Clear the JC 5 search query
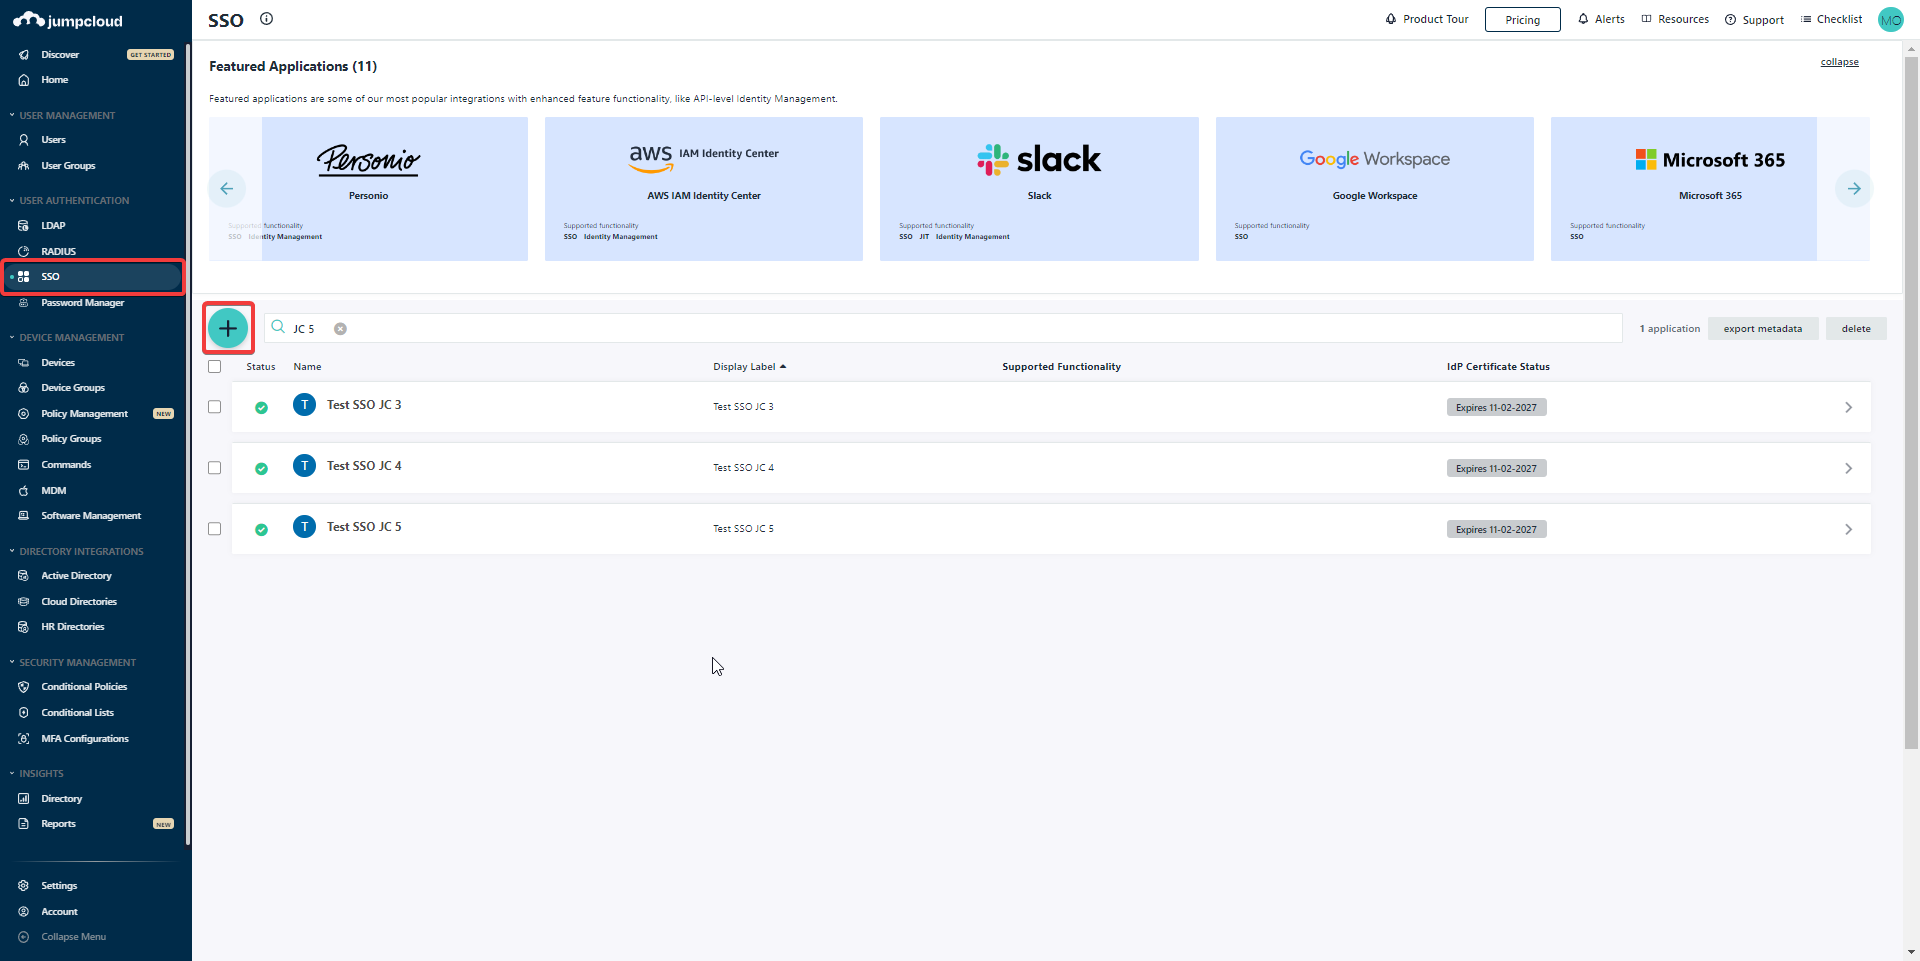Screen dimensions: 1920x961 point(341,328)
